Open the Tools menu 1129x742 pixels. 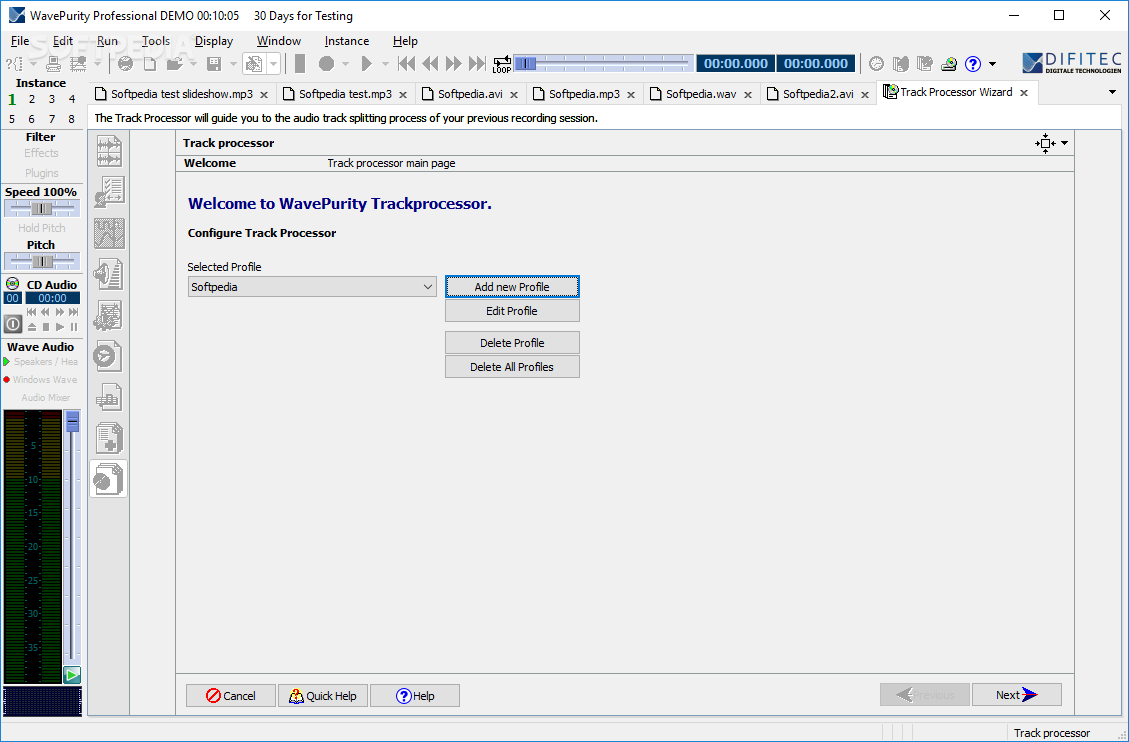pyautogui.click(x=156, y=41)
